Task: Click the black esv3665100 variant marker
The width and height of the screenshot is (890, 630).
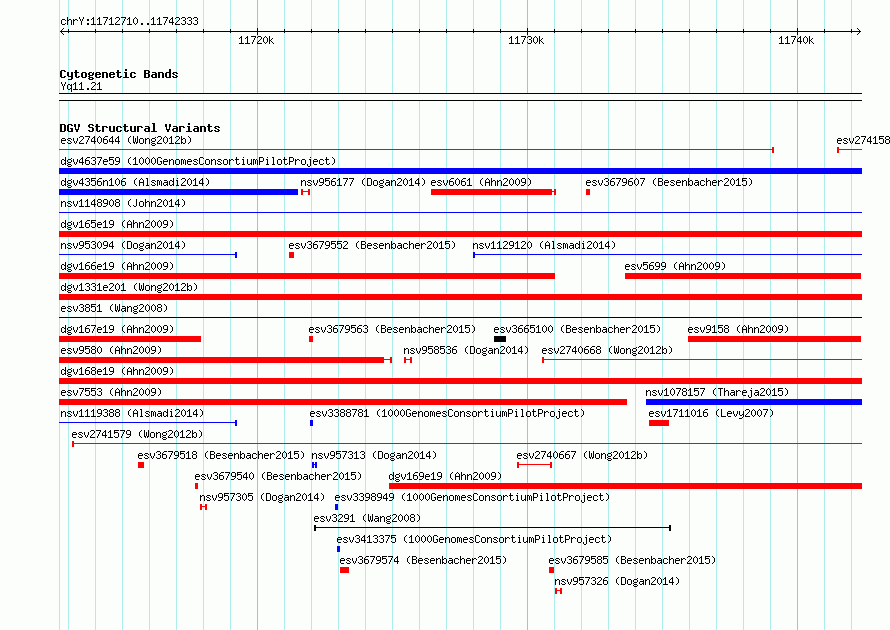Action: 500,339
